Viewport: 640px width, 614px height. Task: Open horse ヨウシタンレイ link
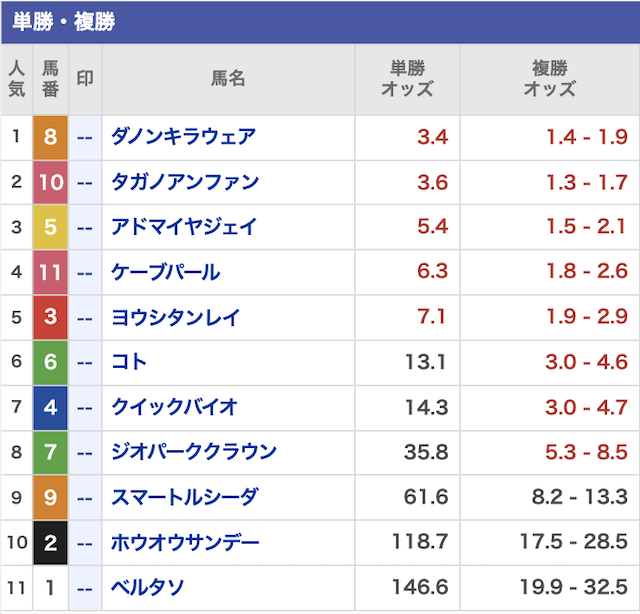pyautogui.click(x=176, y=317)
